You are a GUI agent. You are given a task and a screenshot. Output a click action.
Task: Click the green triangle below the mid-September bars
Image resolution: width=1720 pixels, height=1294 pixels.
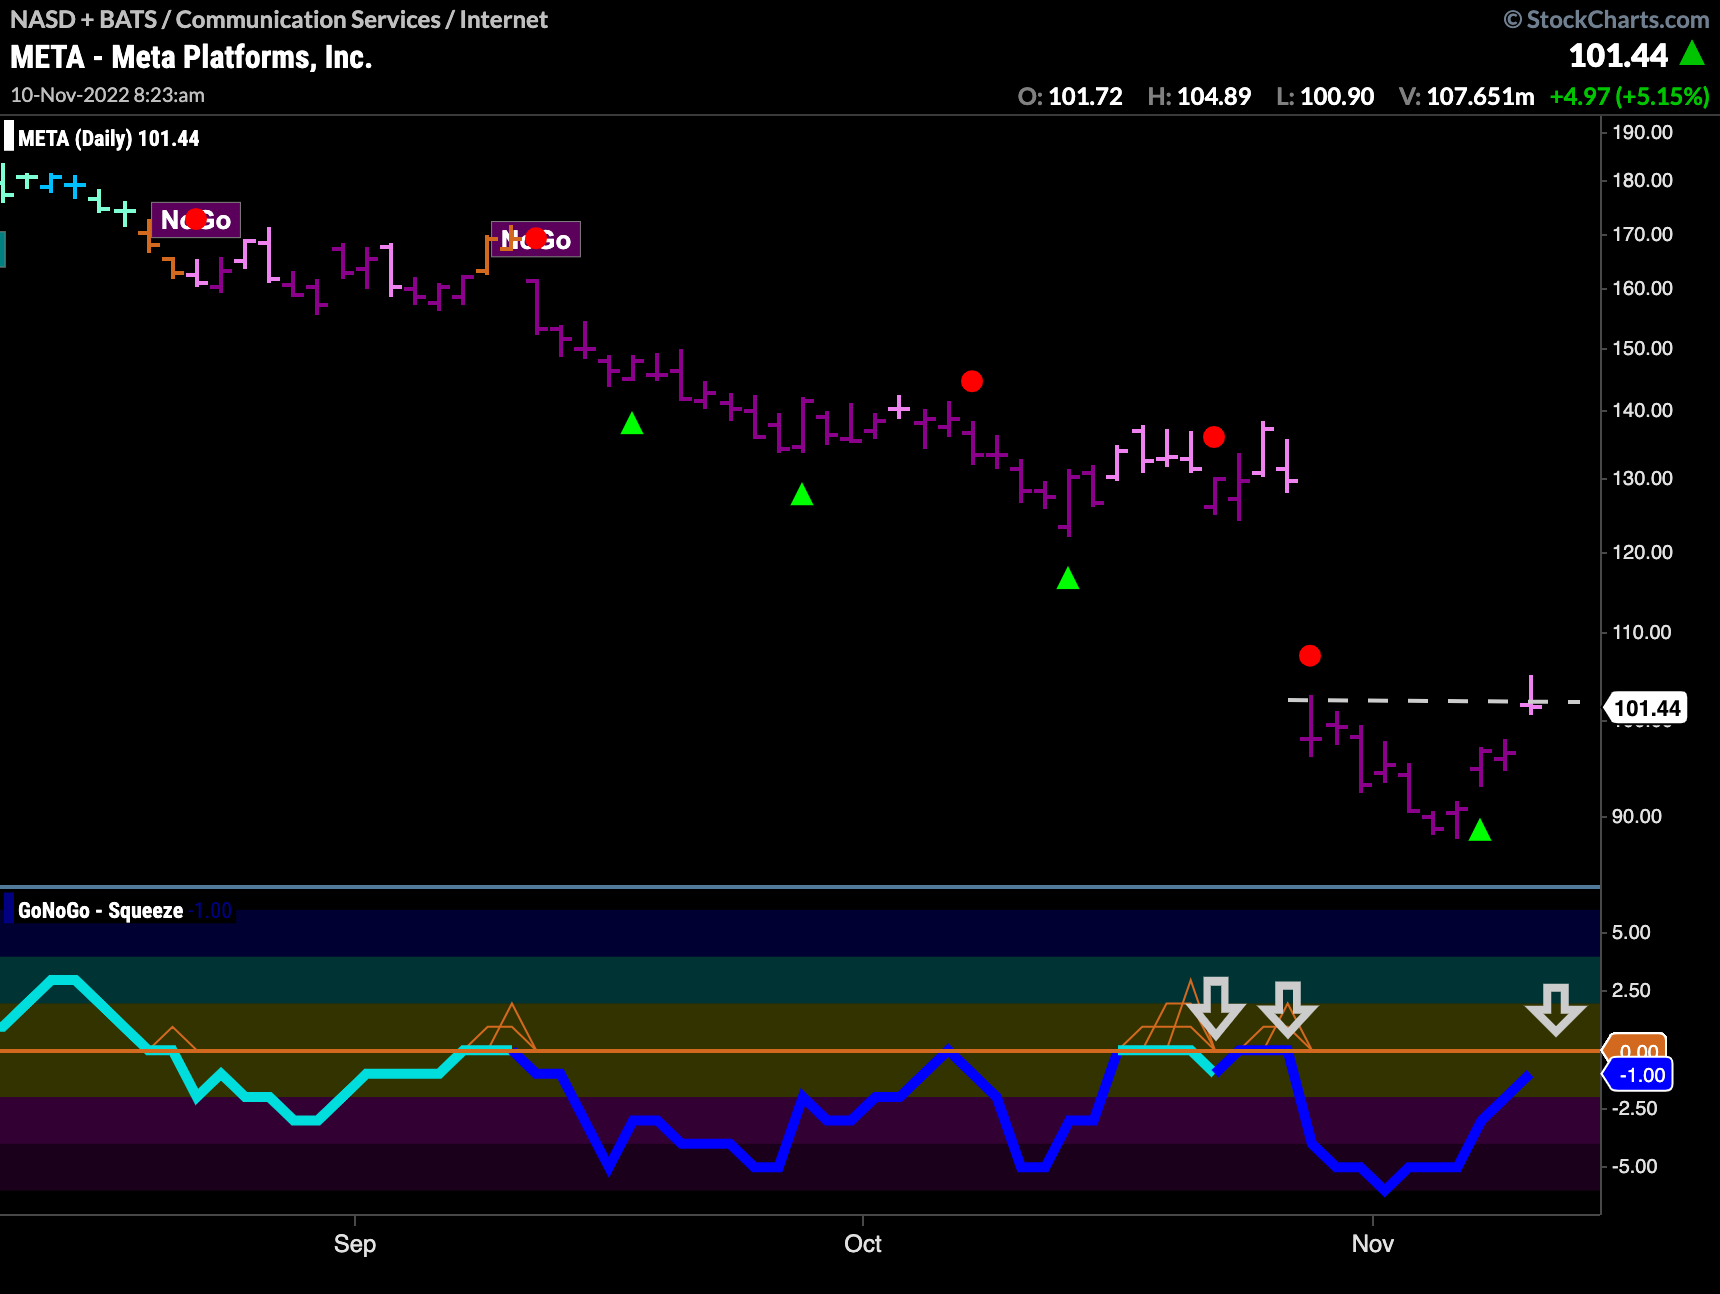(x=632, y=424)
